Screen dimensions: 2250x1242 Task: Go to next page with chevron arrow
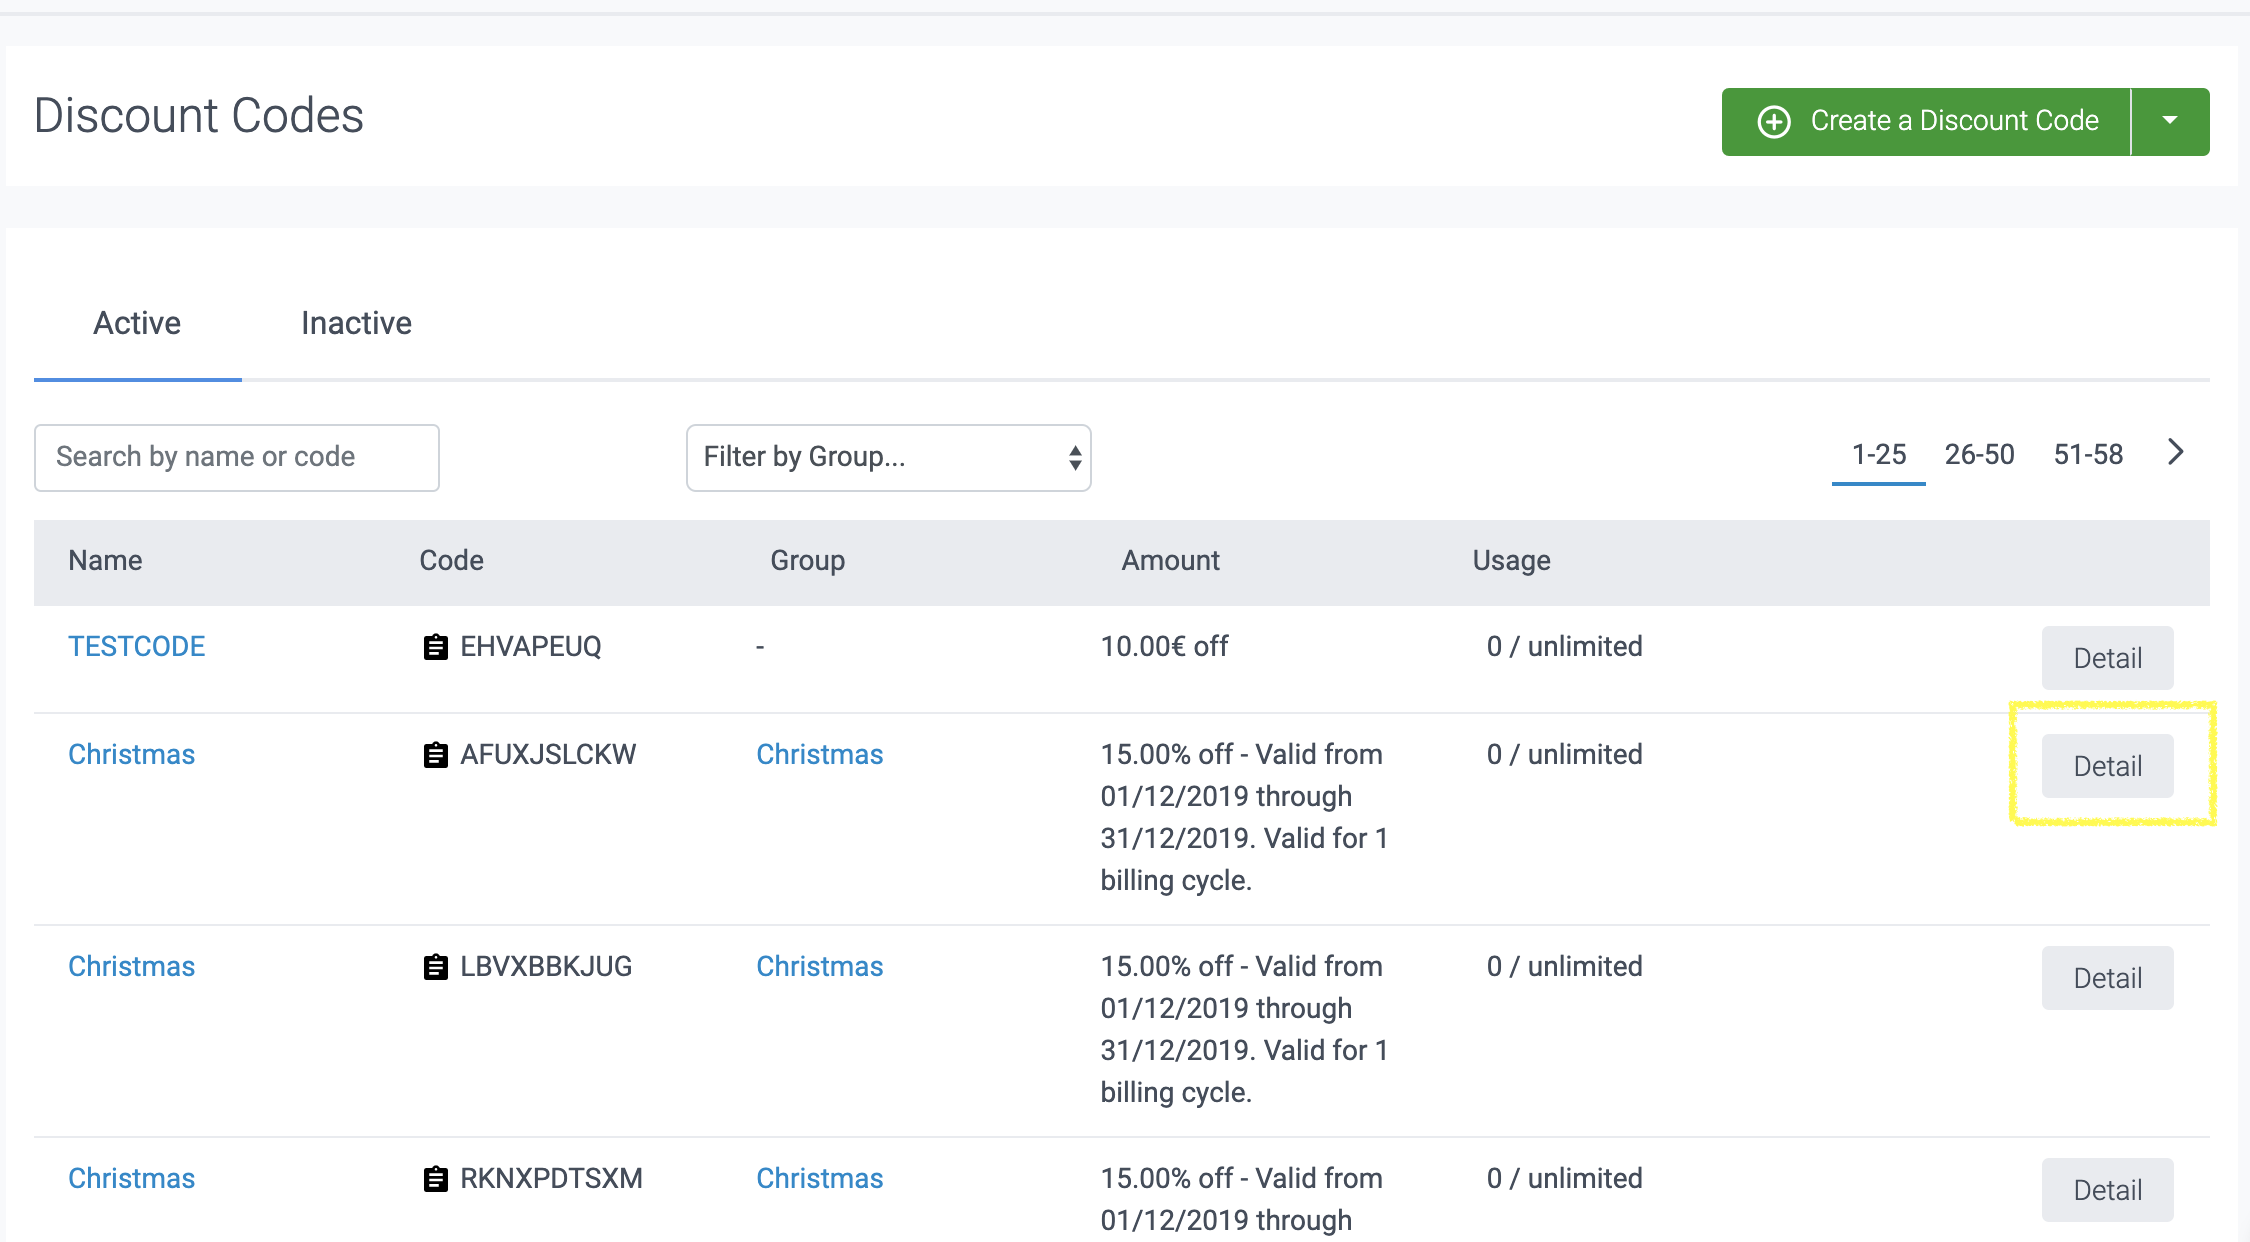[2175, 452]
